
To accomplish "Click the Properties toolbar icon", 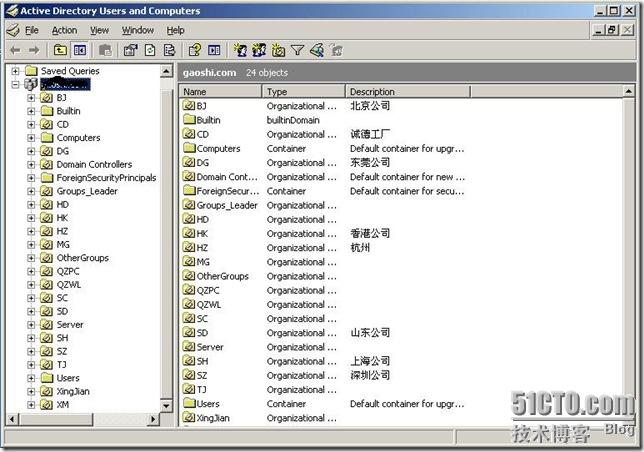I will pos(131,50).
